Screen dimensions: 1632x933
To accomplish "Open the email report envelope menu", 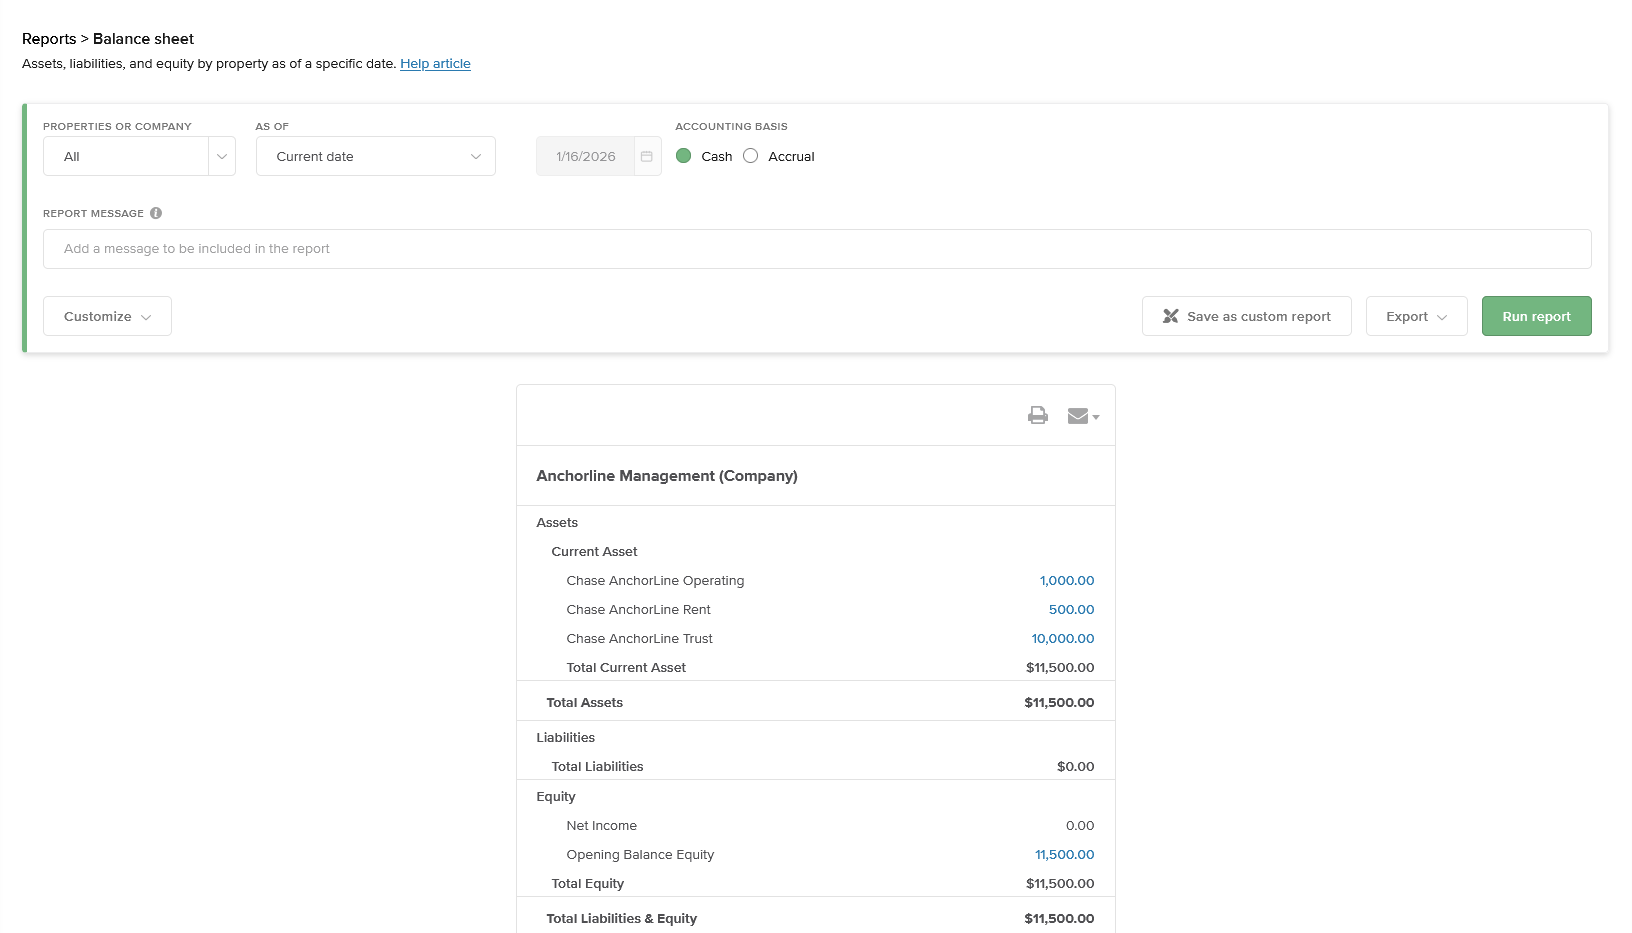I will [x=1083, y=416].
